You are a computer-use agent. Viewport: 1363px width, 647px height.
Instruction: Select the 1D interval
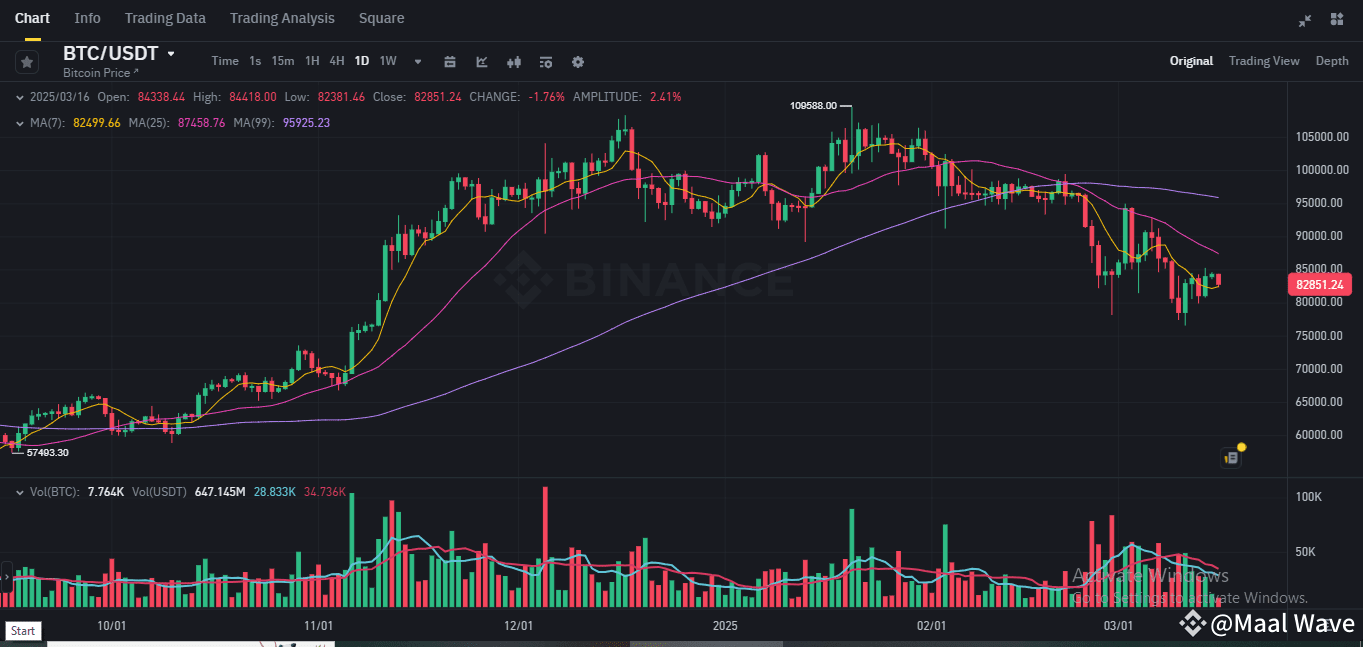[362, 61]
